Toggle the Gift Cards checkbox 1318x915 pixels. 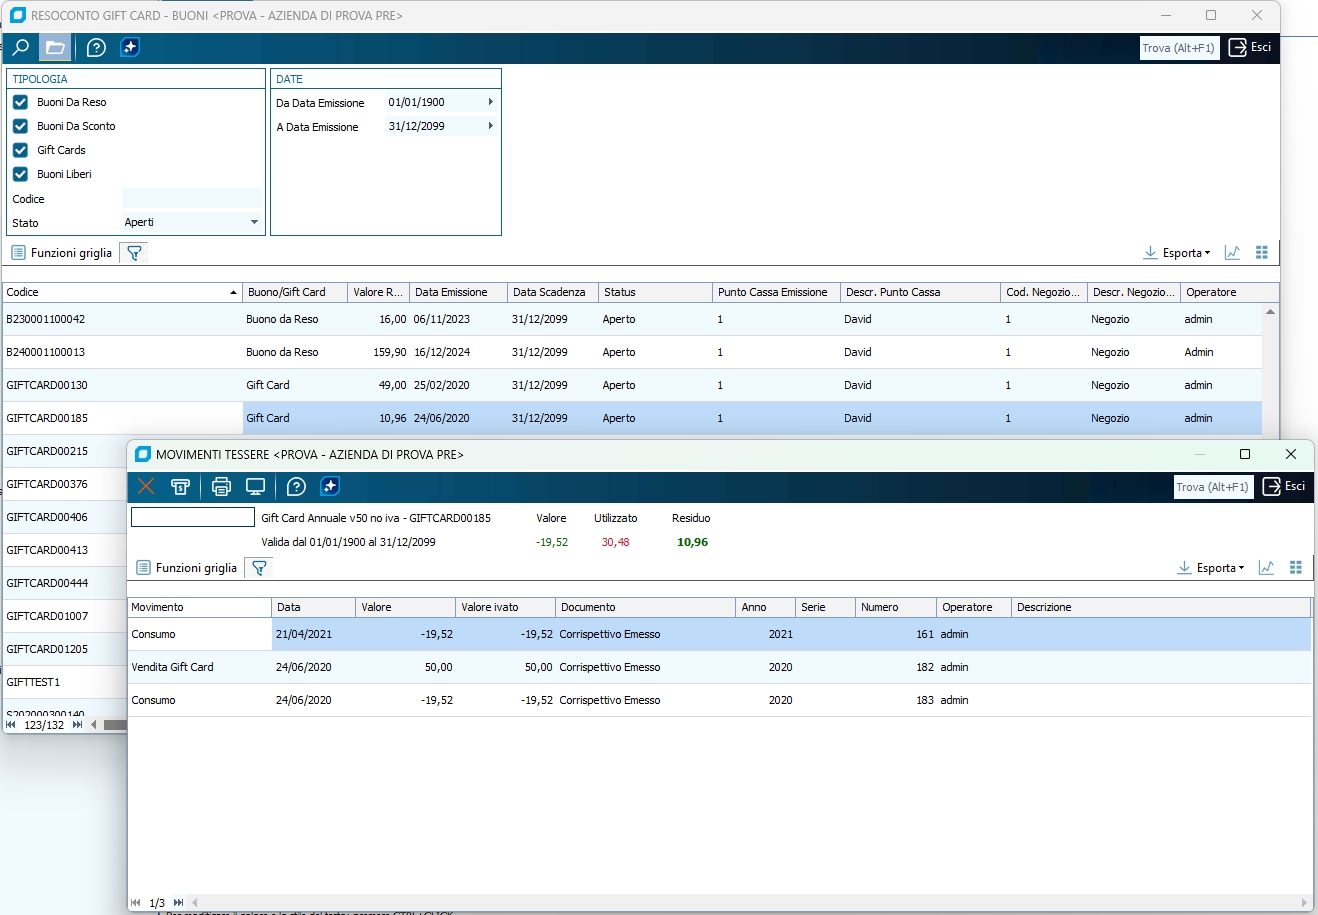pyautogui.click(x=20, y=150)
